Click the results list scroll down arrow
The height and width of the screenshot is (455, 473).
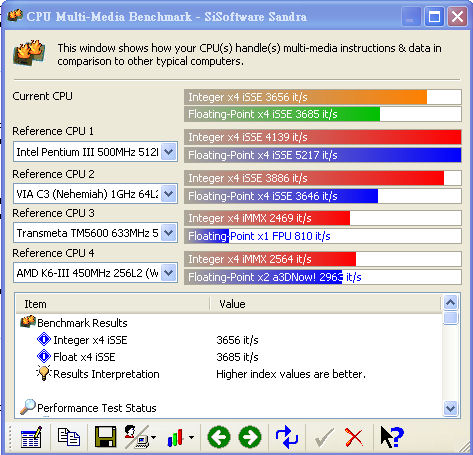(451, 408)
